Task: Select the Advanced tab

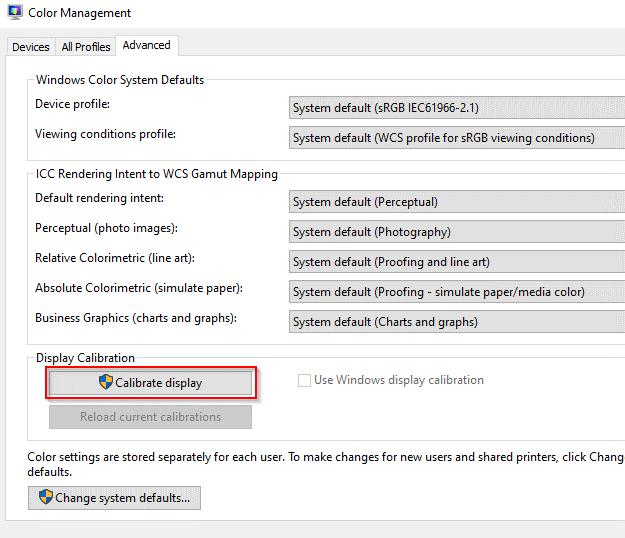Action: [146, 45]
